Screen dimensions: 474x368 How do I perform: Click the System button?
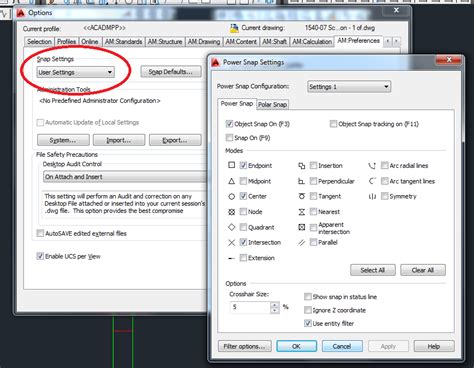(x=63, y=140)
